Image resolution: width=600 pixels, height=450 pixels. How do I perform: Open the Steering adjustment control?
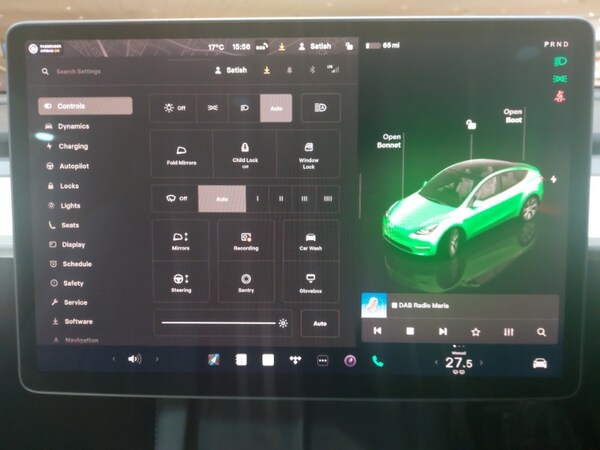click(x=181, y=282)
